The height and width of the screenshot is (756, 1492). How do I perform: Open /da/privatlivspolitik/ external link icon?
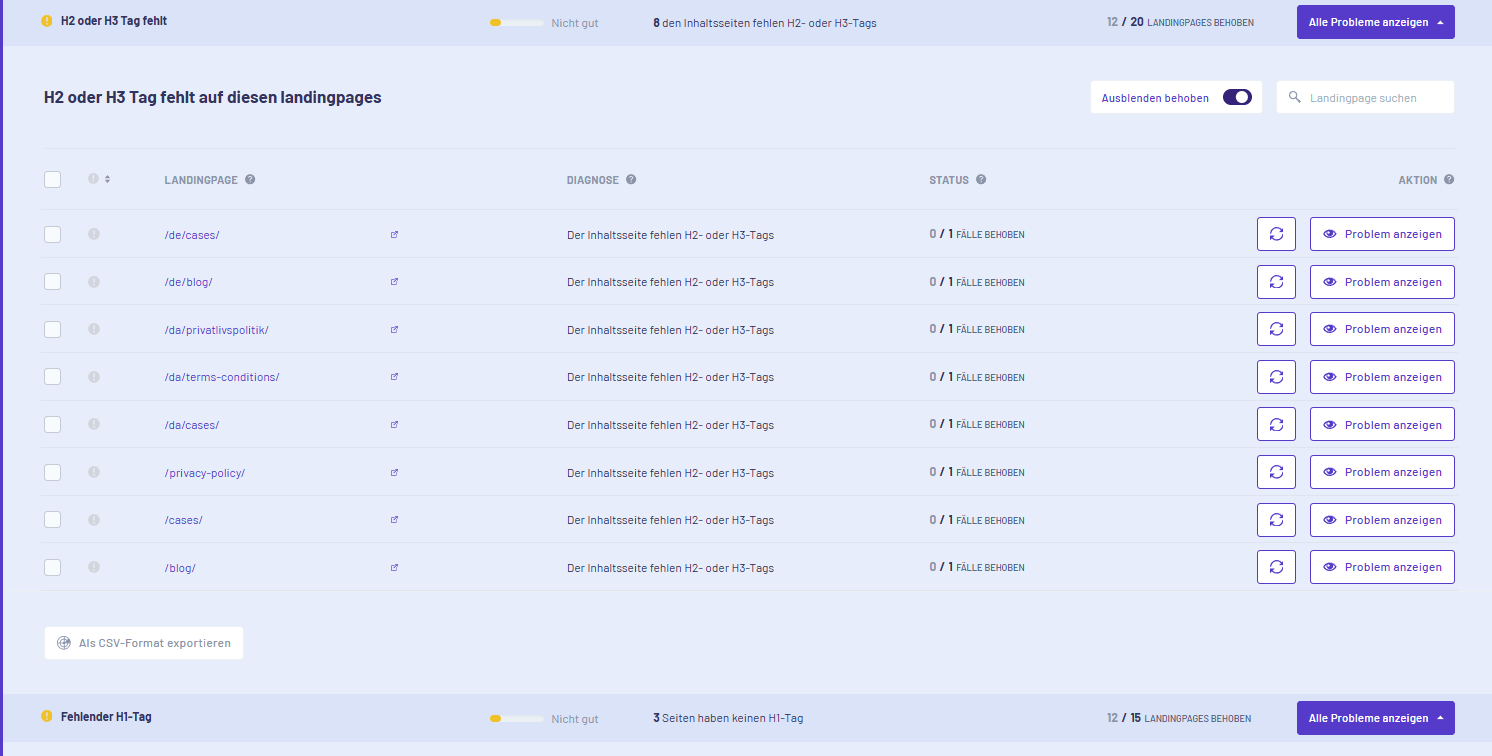pyautogui.click(x=394, y=330)
